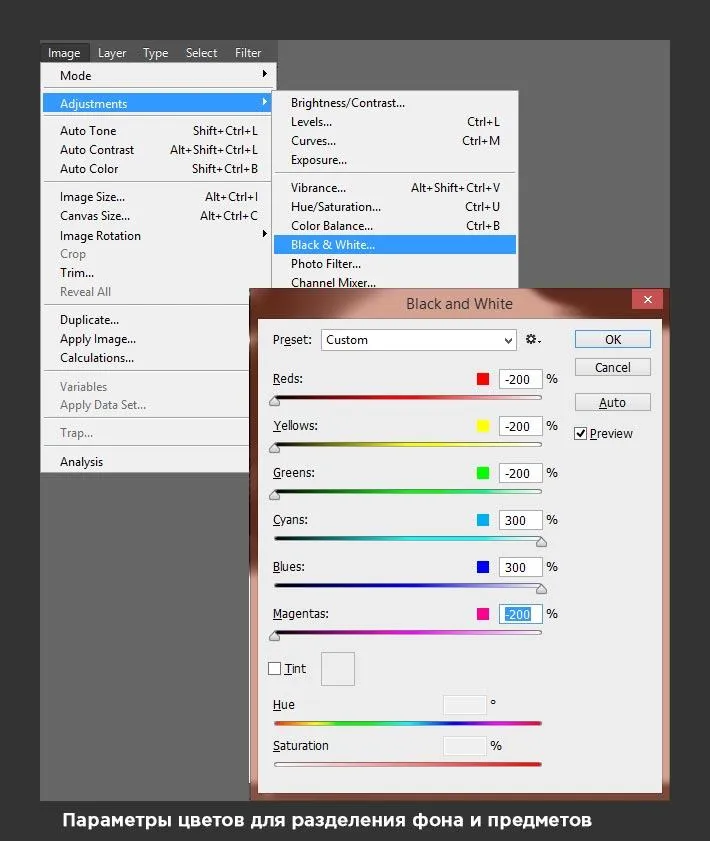The height and width of the screenshot is (841, 710).
Task: Choose Curves adjustment
Action: coord(395,141)
